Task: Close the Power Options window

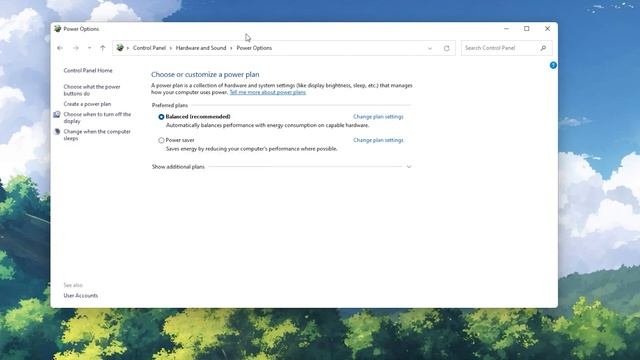Action: click(x=547, y=29)
